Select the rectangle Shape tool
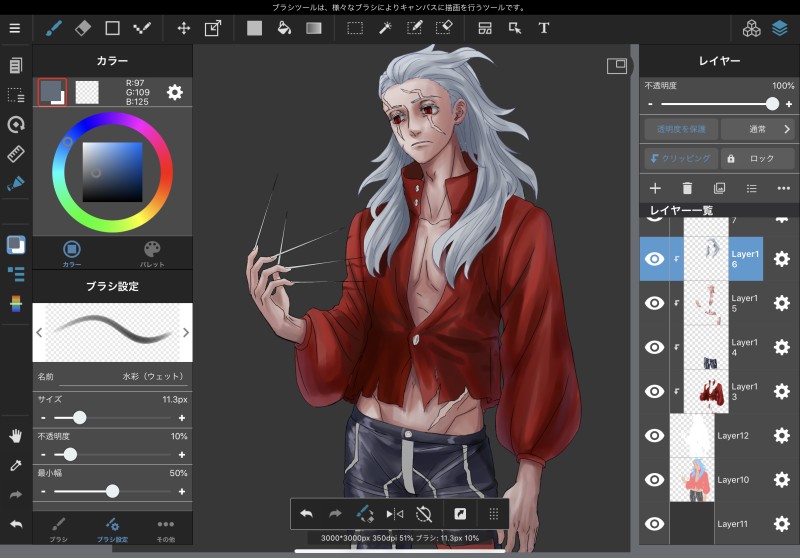This screenshot has width=800, height=558. (x=112, y=28)
